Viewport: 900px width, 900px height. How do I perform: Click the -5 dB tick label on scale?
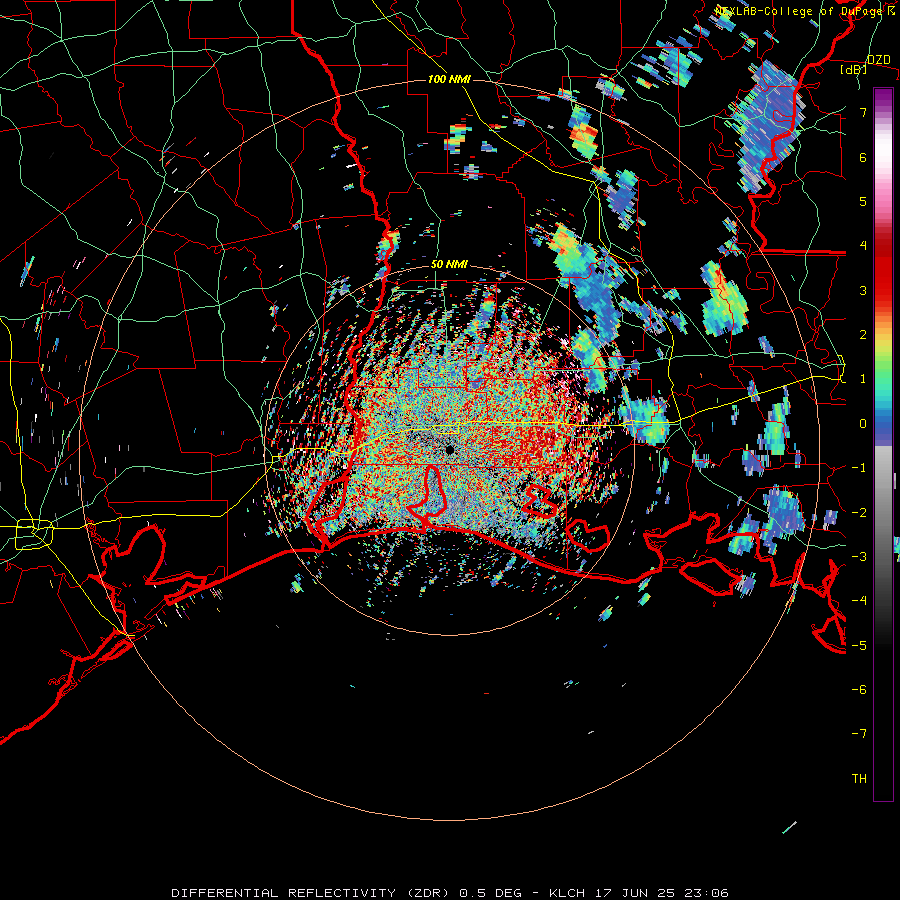click(859, 645)
